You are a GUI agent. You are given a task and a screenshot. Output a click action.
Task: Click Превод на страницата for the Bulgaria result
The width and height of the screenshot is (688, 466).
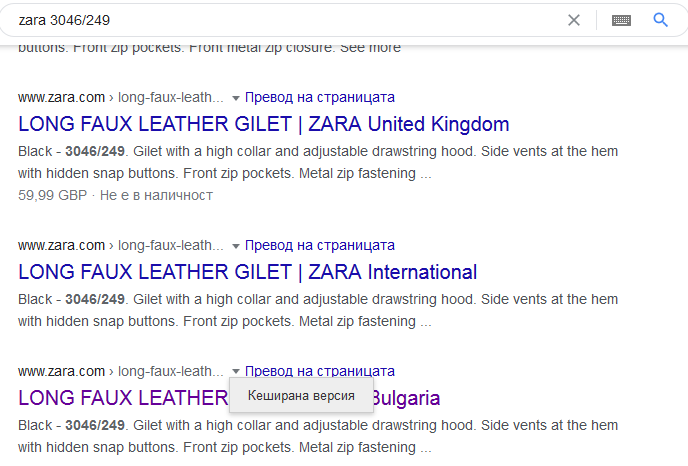(320, 370)
